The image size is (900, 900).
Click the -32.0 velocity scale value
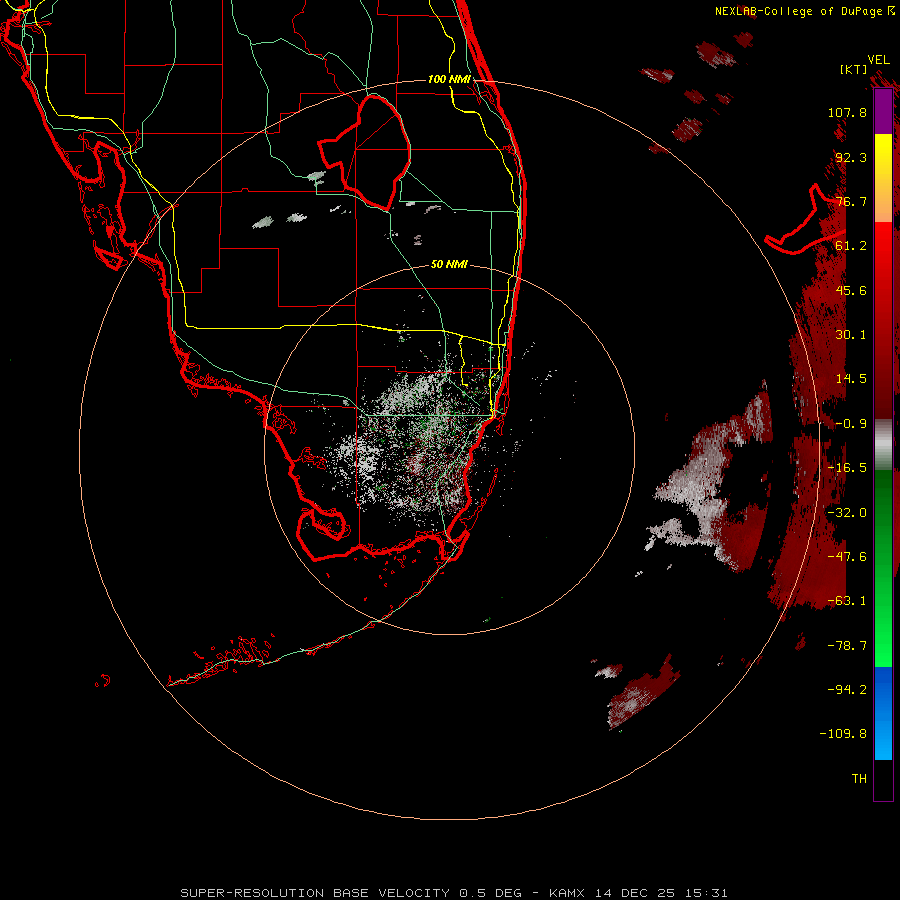pyautogui.click(x=847, y=513)
